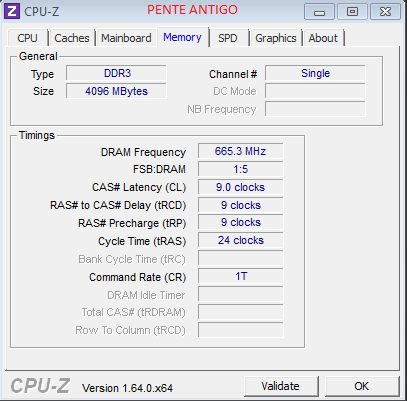This screenshot has width=407, height=401.
Task: Click the DRAM Frequency label
Action: [143, 152]
